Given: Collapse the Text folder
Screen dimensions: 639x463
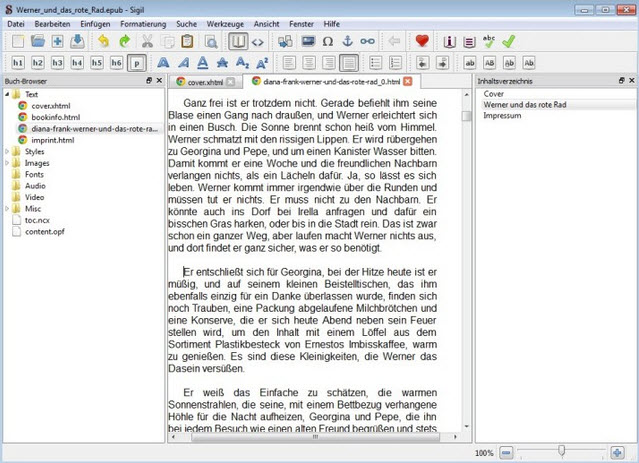Looking at the screenshot, I should pos(7,94).
